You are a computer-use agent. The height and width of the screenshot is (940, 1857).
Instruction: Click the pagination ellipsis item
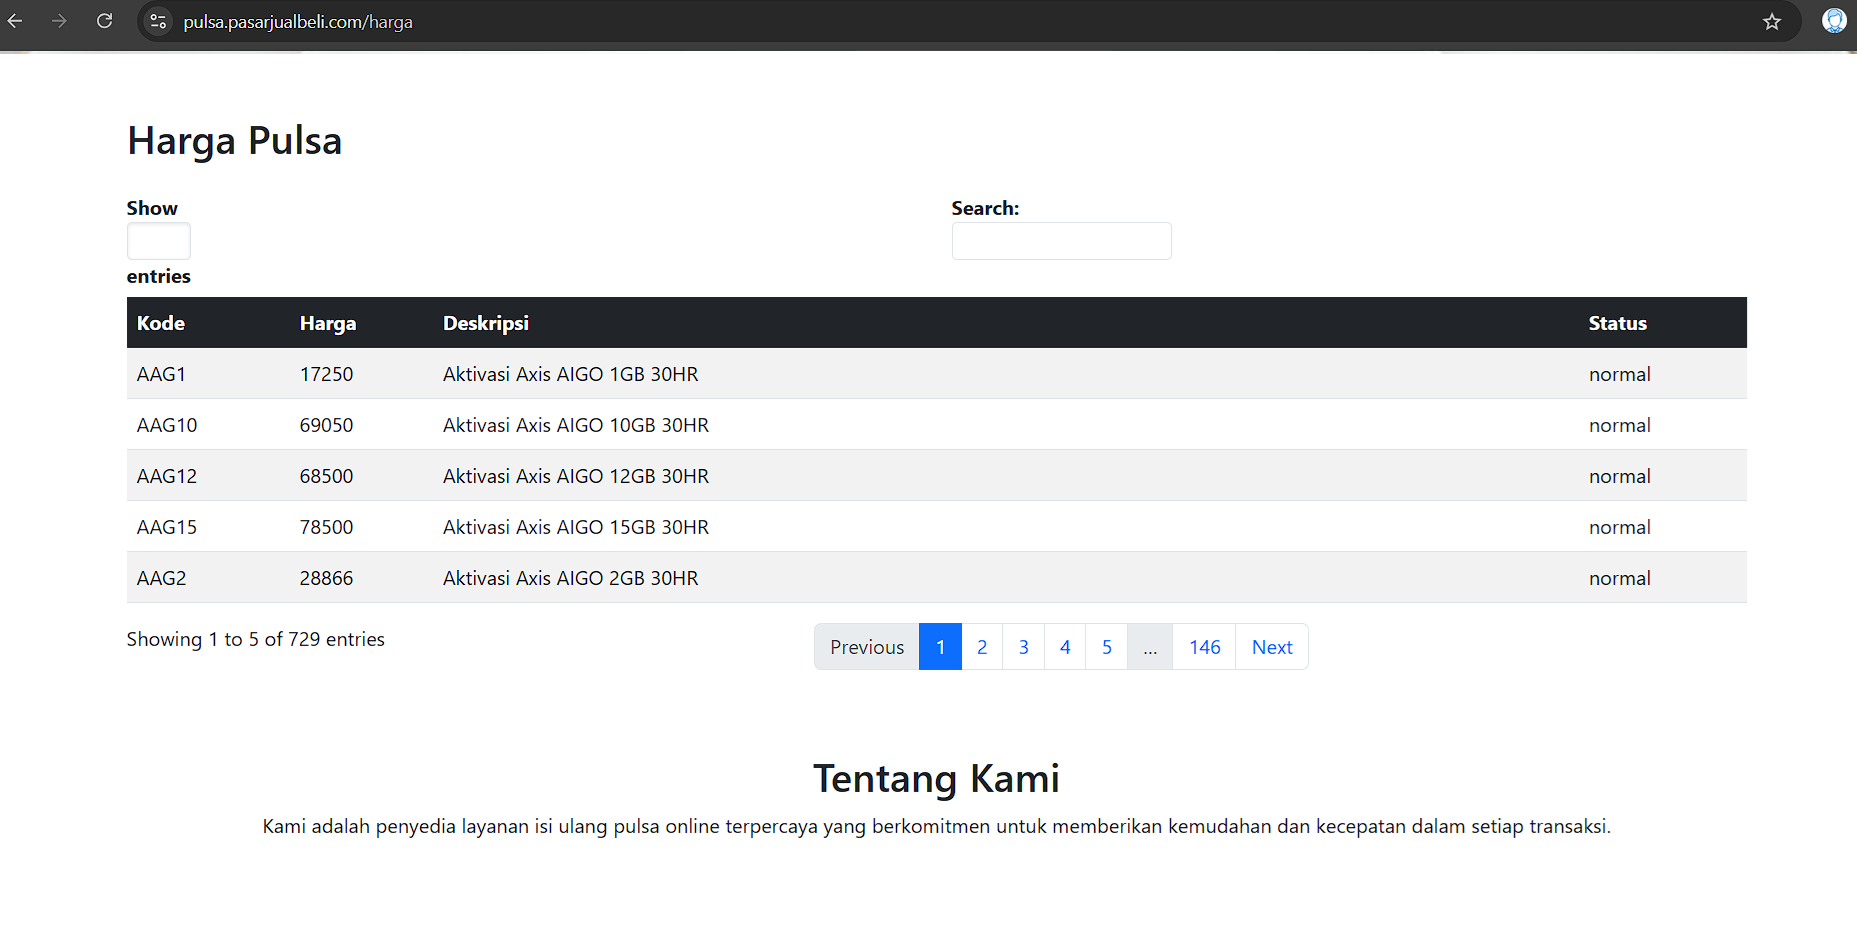pyautogui.click(x=1150, y=647)
